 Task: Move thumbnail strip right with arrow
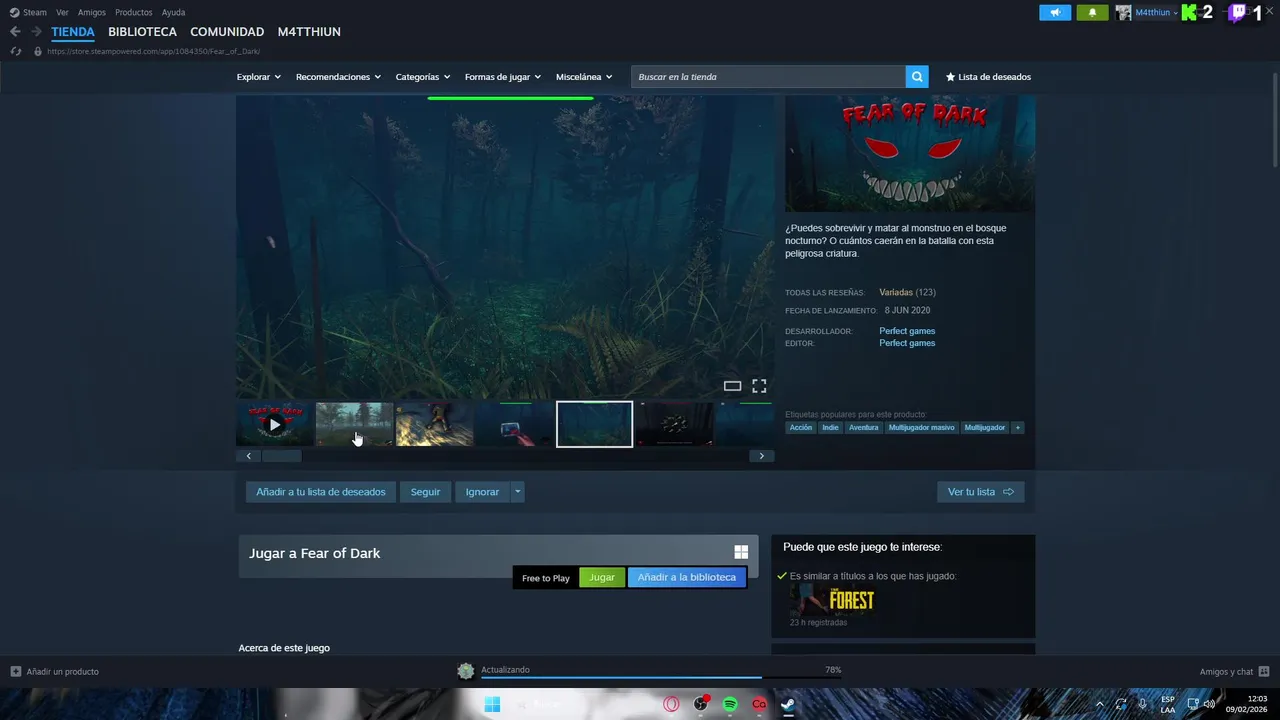(761, 456)
